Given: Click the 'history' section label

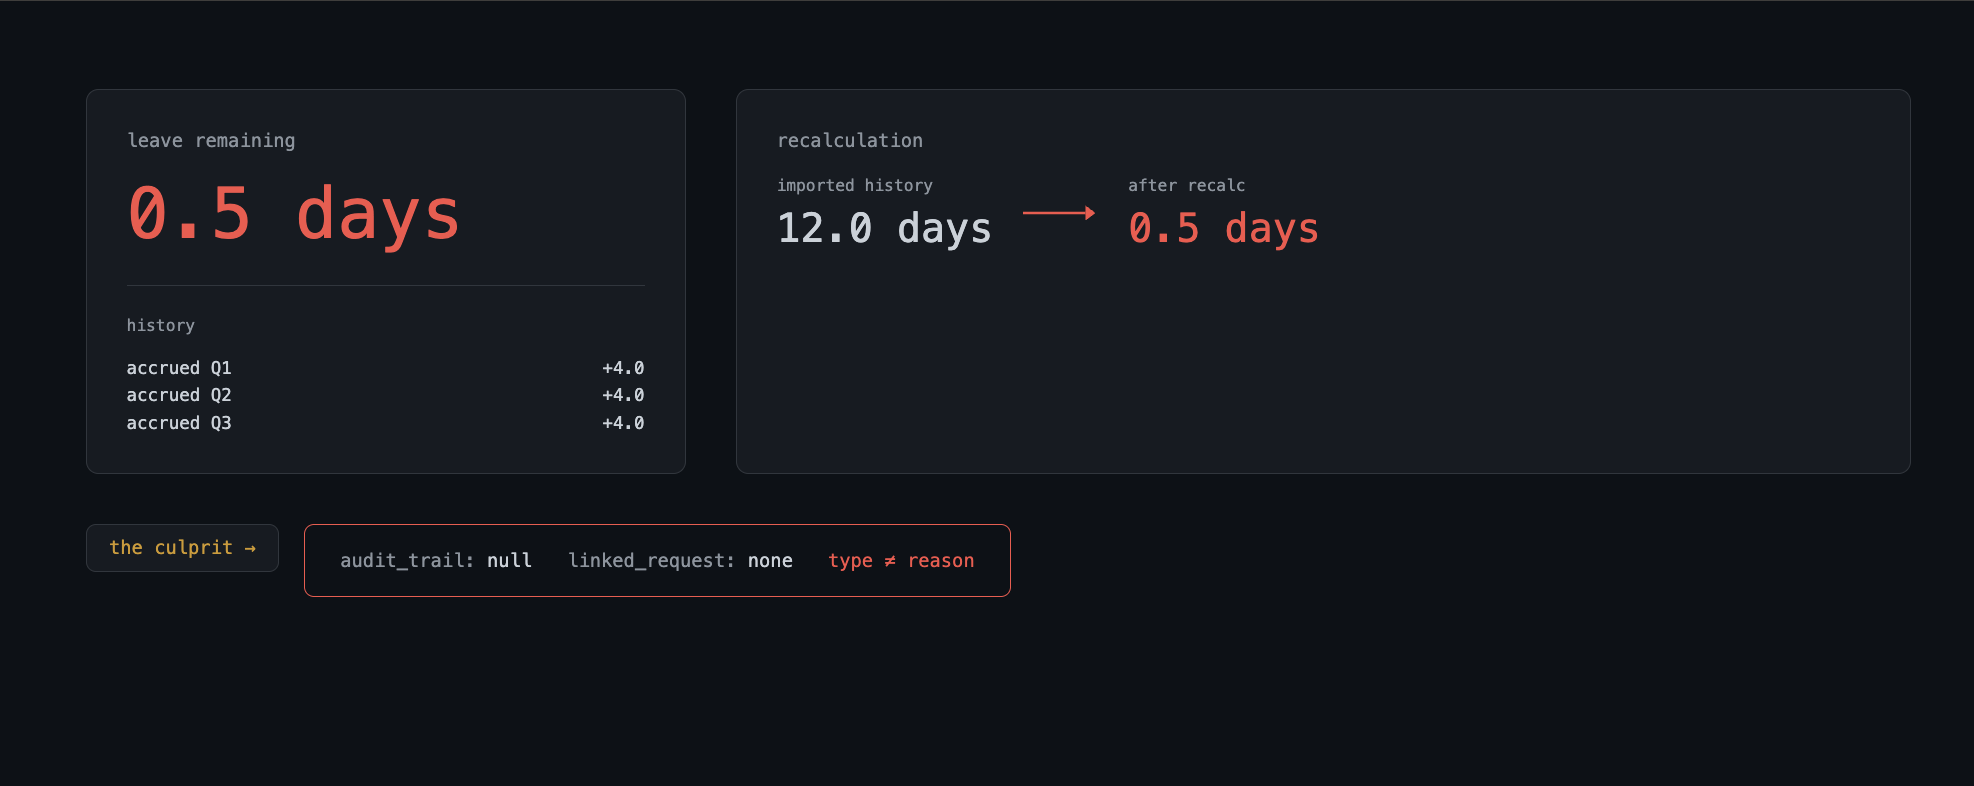Looking at the screenshot, I should (161, 325).
